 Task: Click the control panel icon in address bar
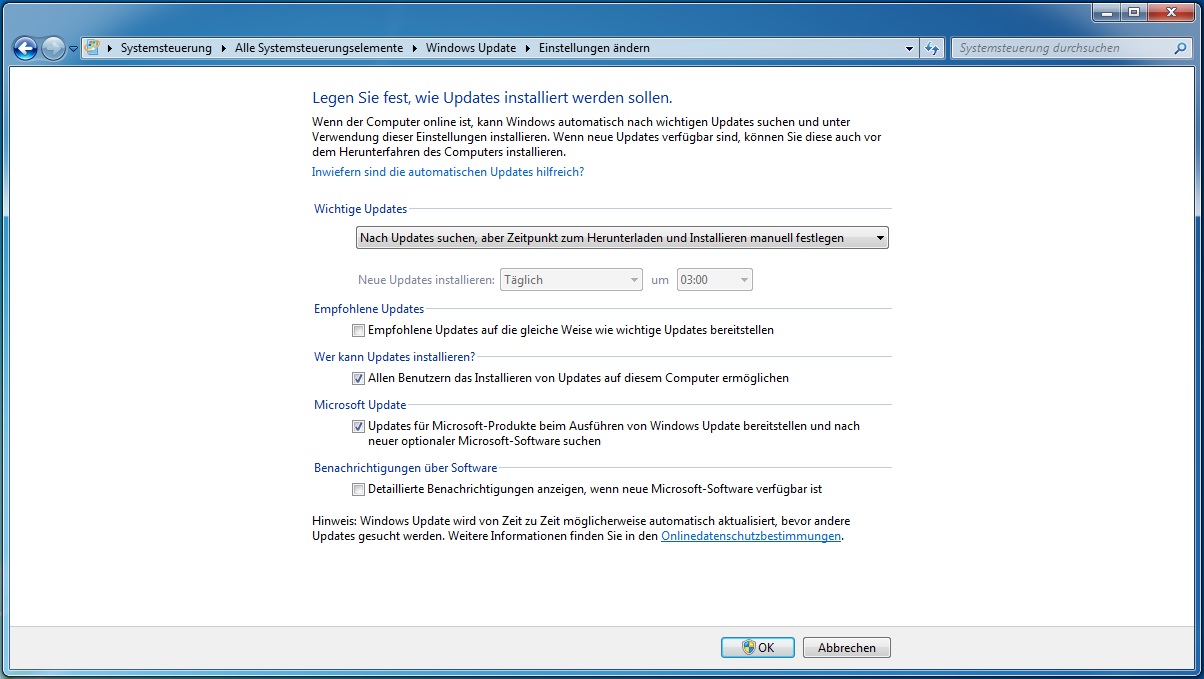click(94, 47)
